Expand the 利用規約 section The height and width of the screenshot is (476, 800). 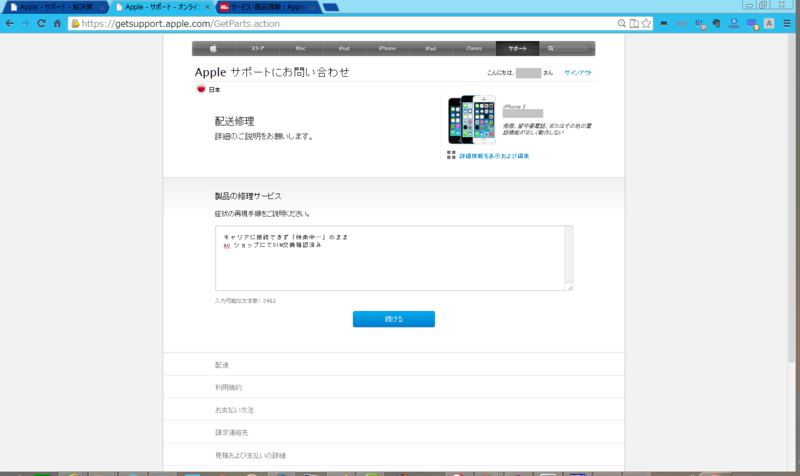coord(394,387)
